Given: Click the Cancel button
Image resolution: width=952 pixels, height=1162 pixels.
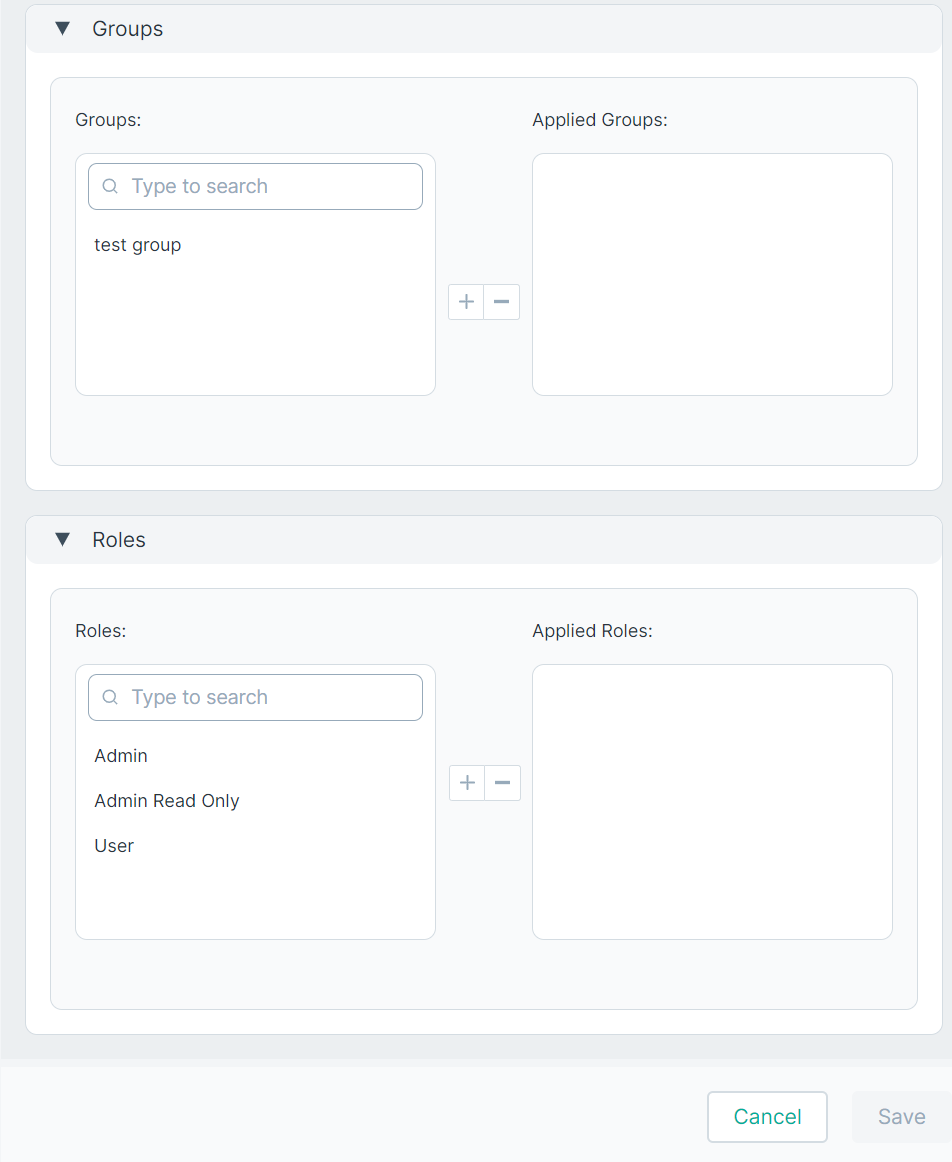Looking at the screenshot, I should point(768,1117).
